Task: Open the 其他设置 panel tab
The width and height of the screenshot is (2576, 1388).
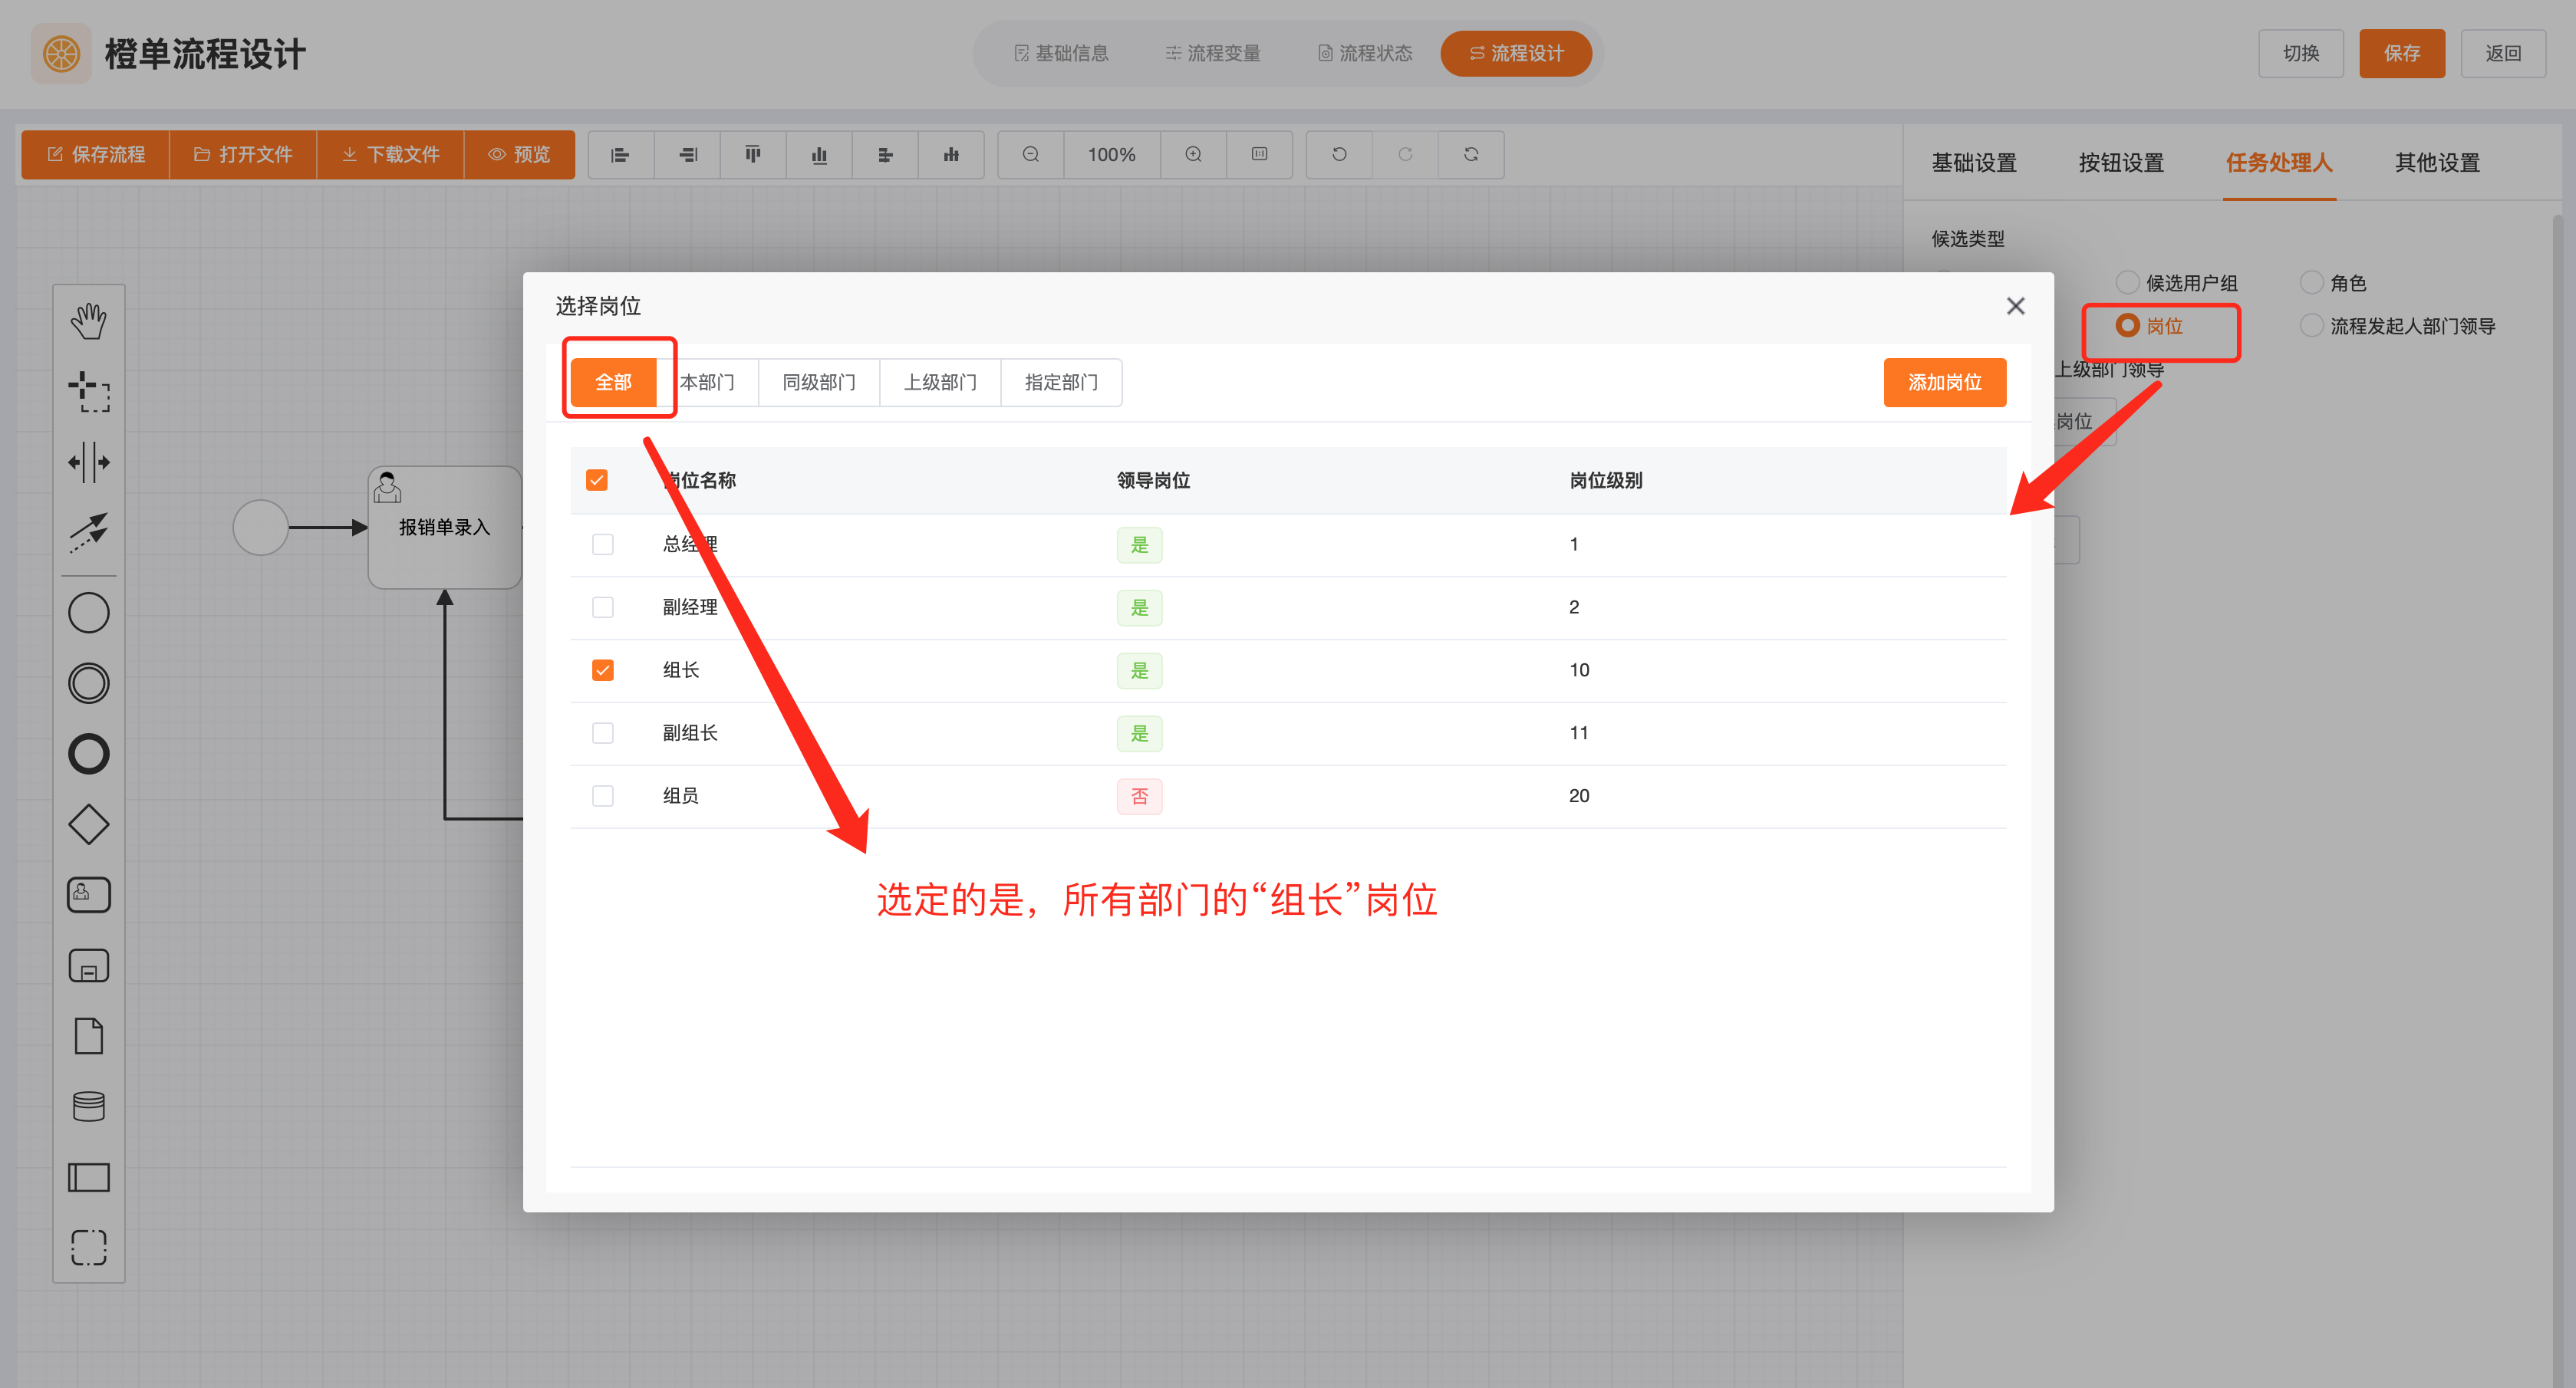Action: pos(2437,163)
